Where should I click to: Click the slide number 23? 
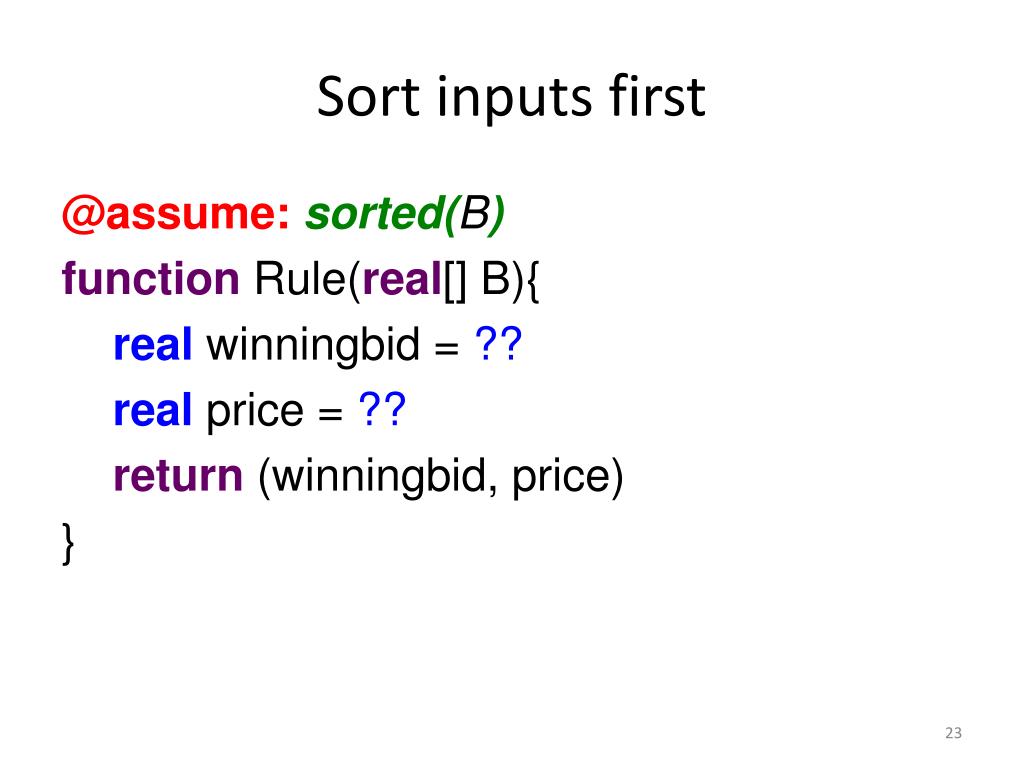[952, 734]
